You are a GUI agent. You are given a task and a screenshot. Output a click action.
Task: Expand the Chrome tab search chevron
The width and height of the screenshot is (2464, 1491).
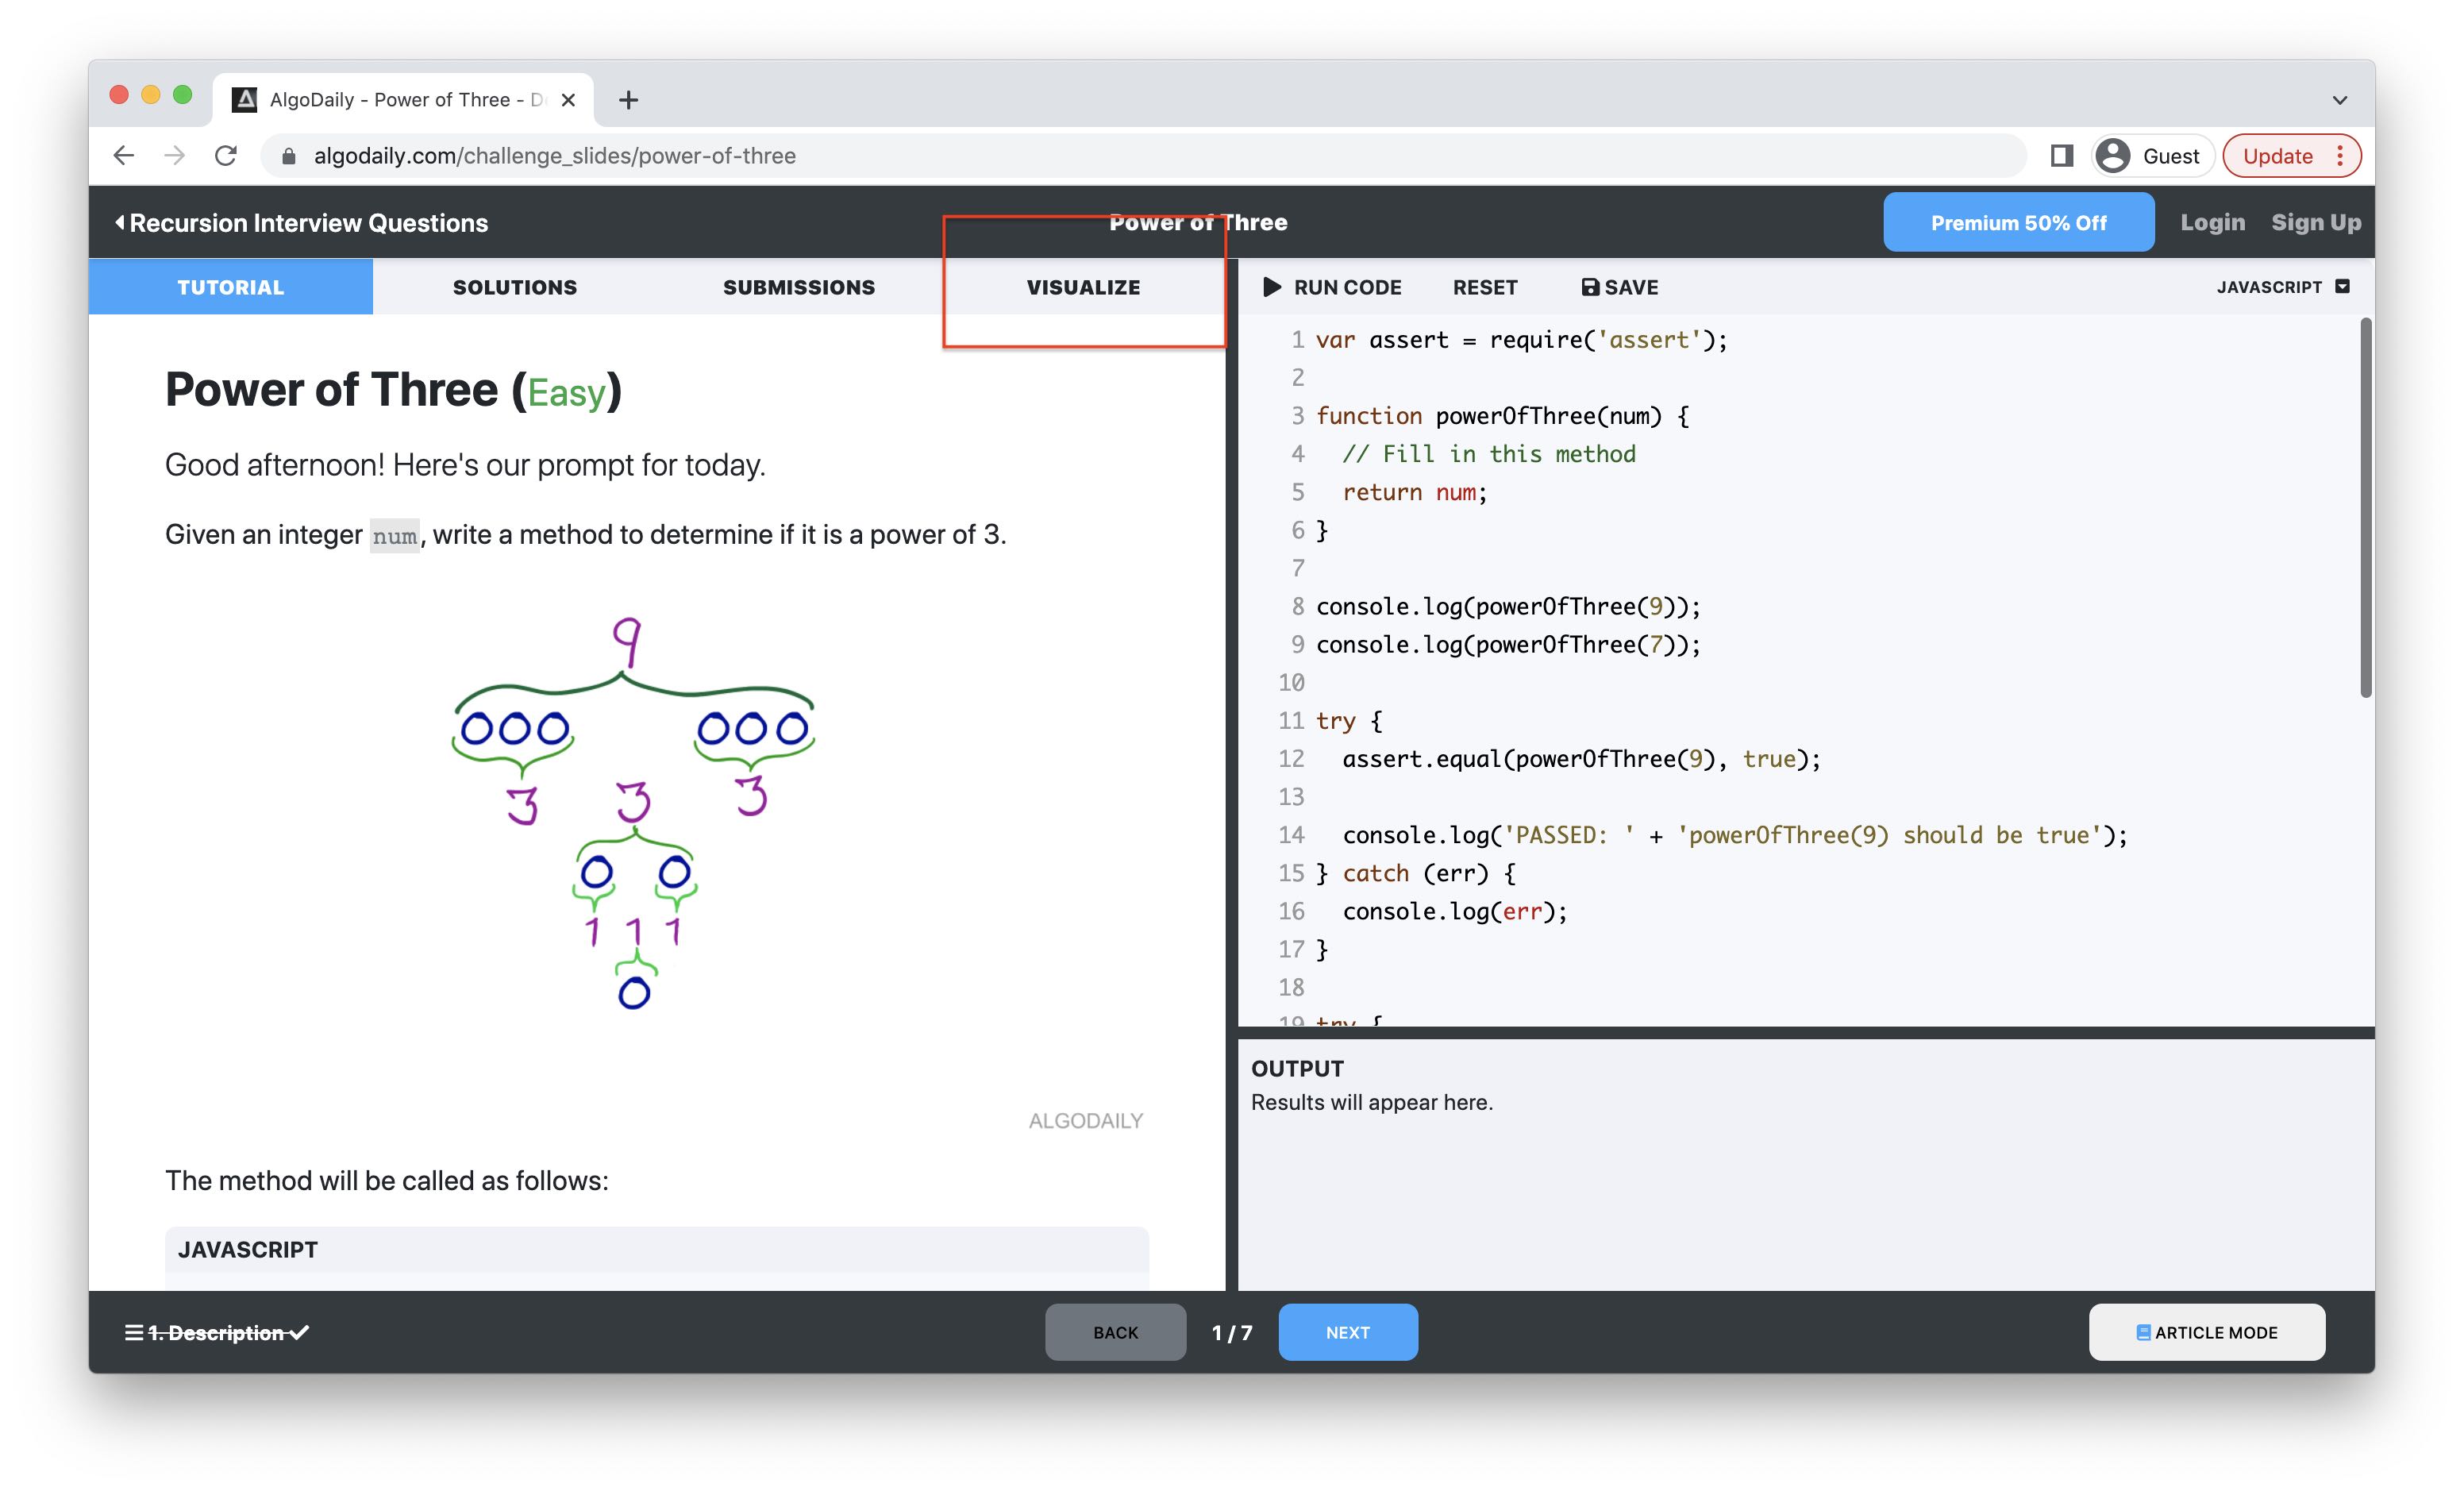2339,100
